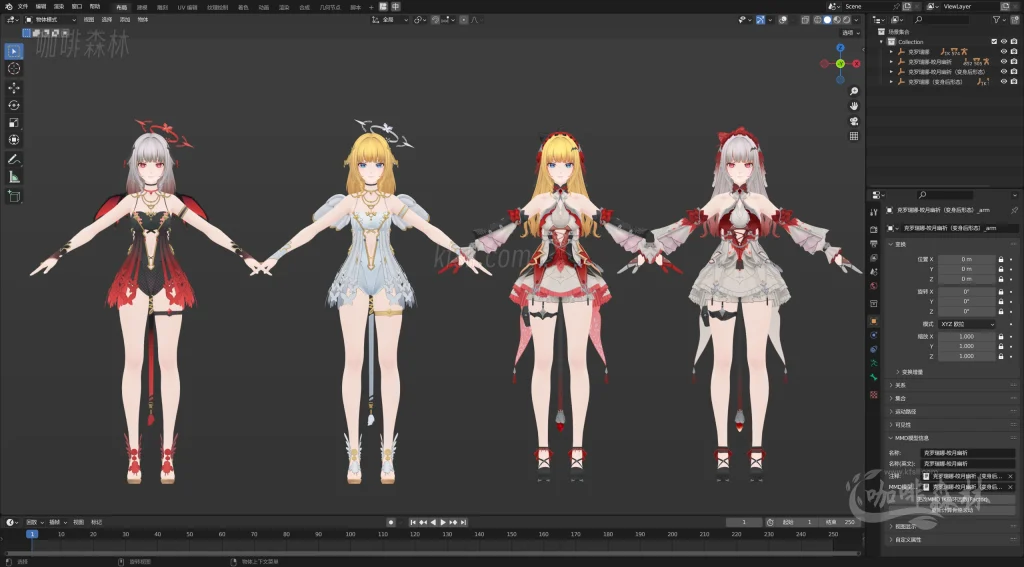Expand first armature in outliner
The image size is (1024, 567).
[x=891, y=52]
